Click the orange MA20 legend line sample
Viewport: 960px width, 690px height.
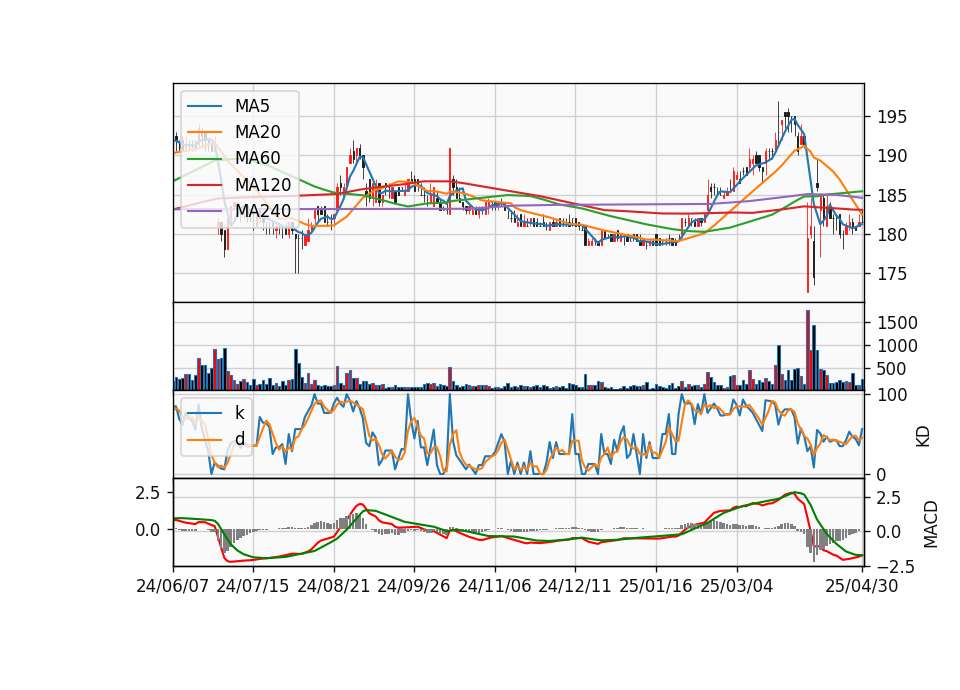point(204,132)
